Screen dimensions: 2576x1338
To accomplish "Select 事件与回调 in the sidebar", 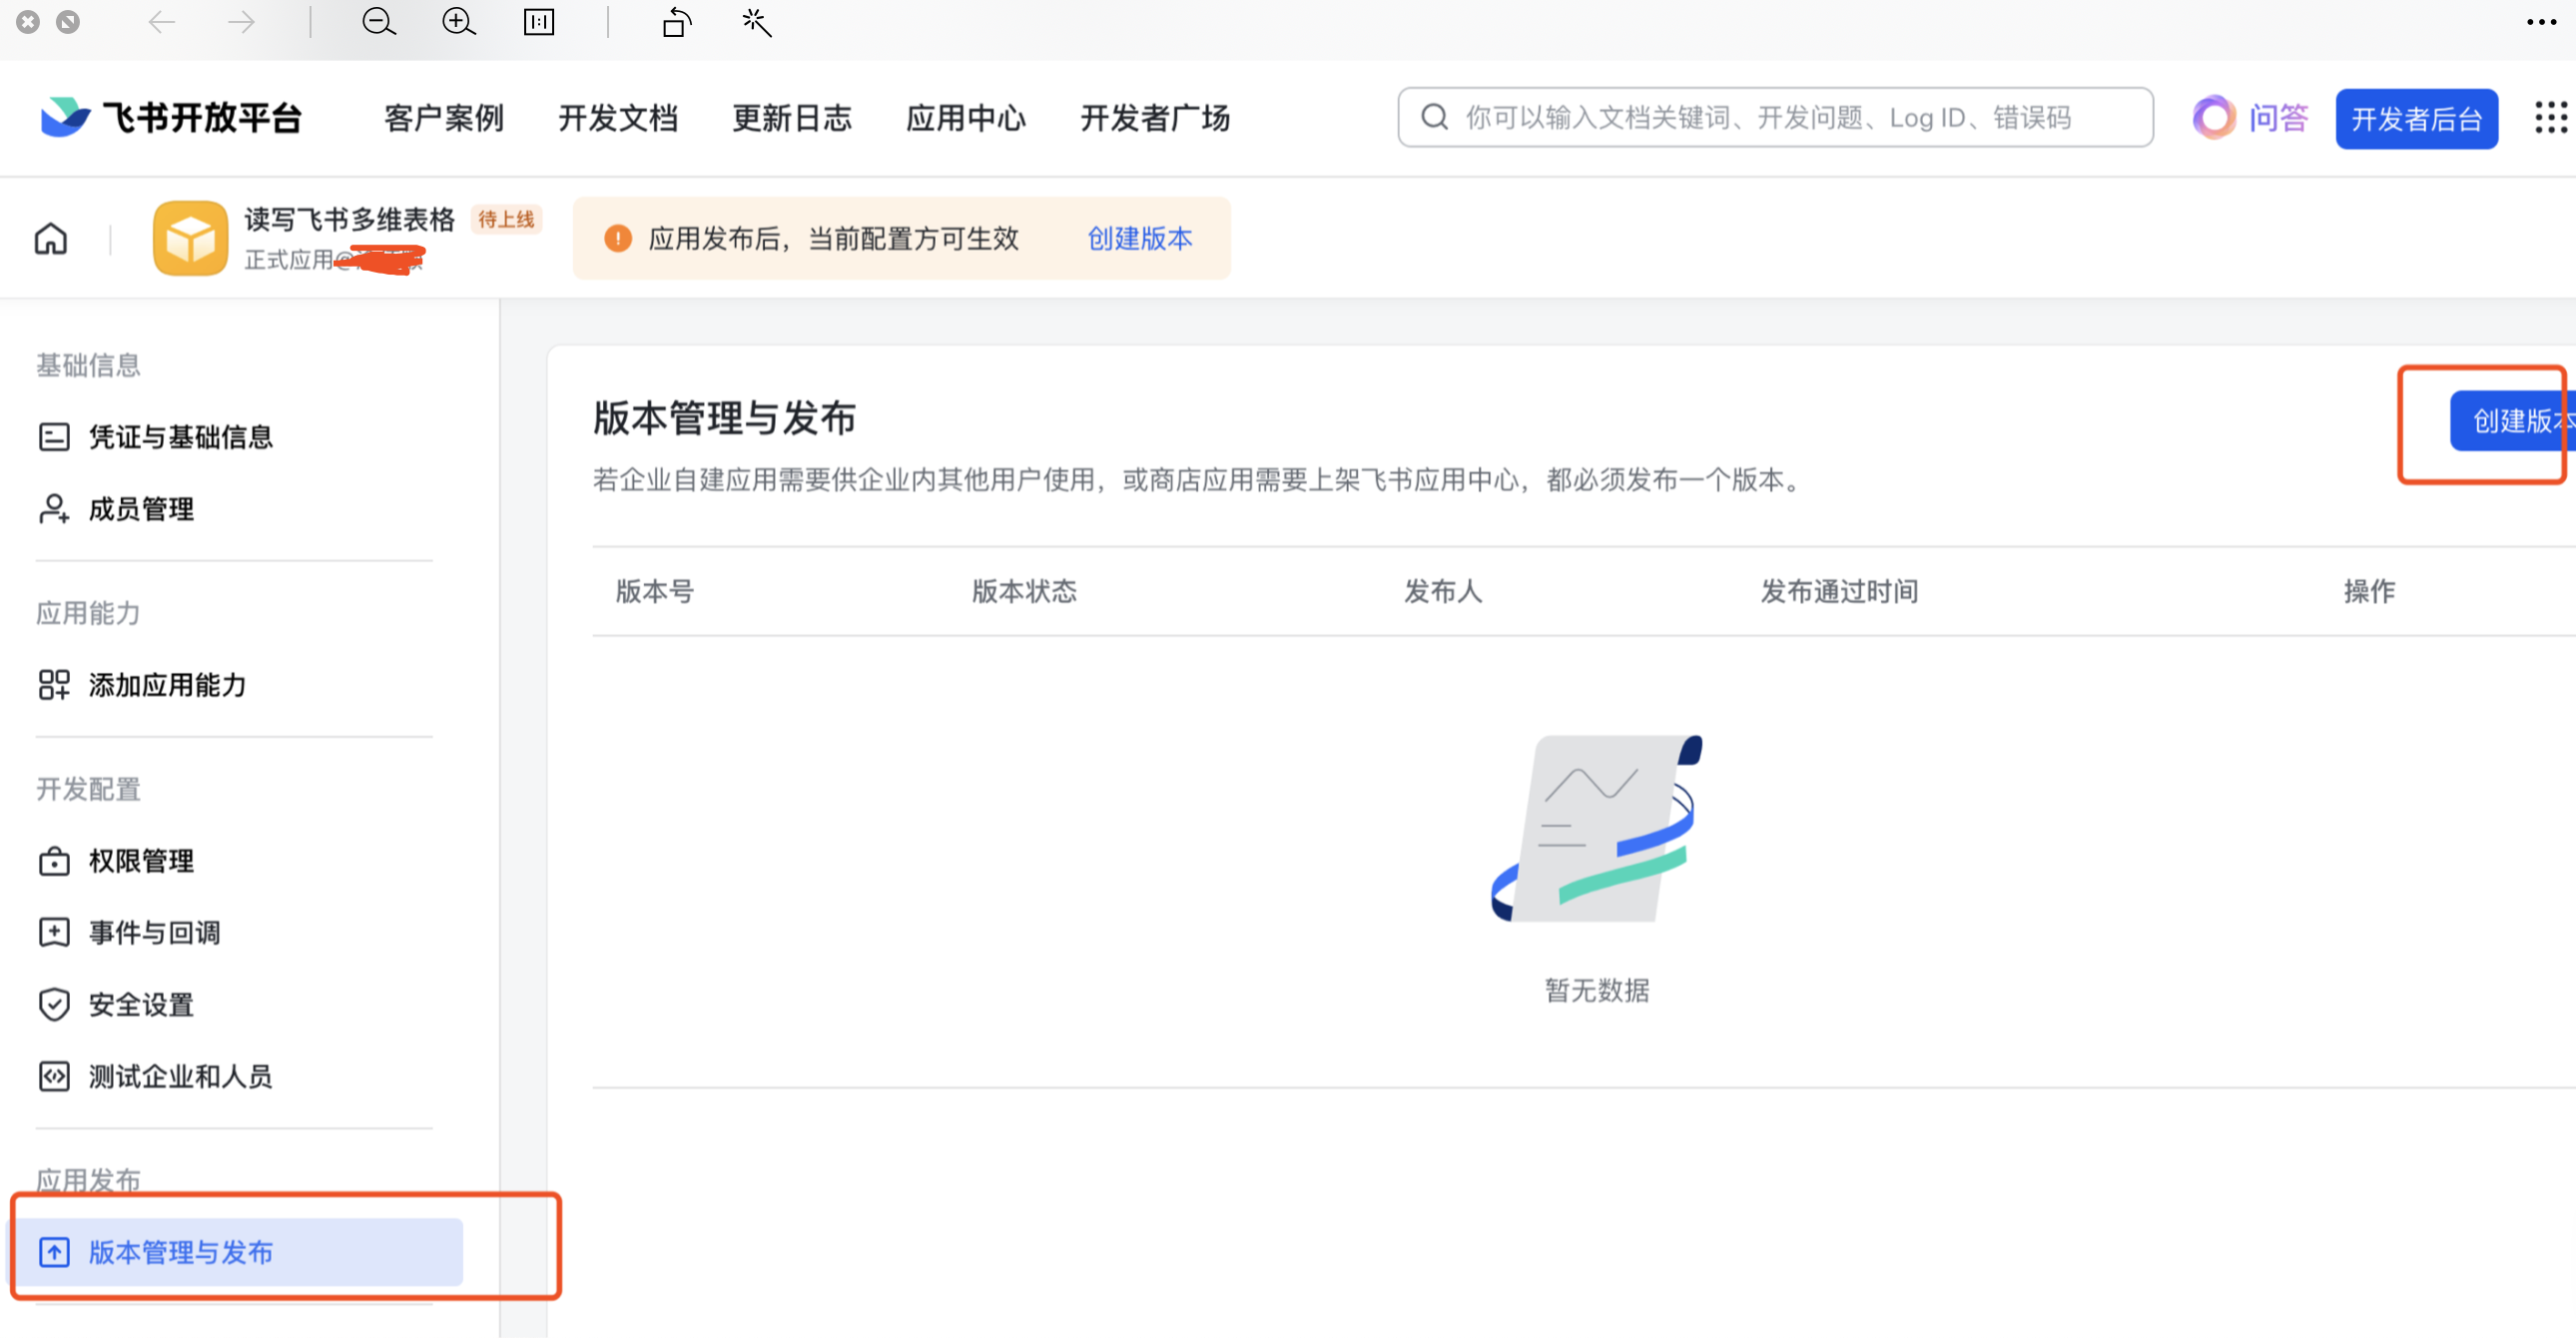I will click(154, 933).
